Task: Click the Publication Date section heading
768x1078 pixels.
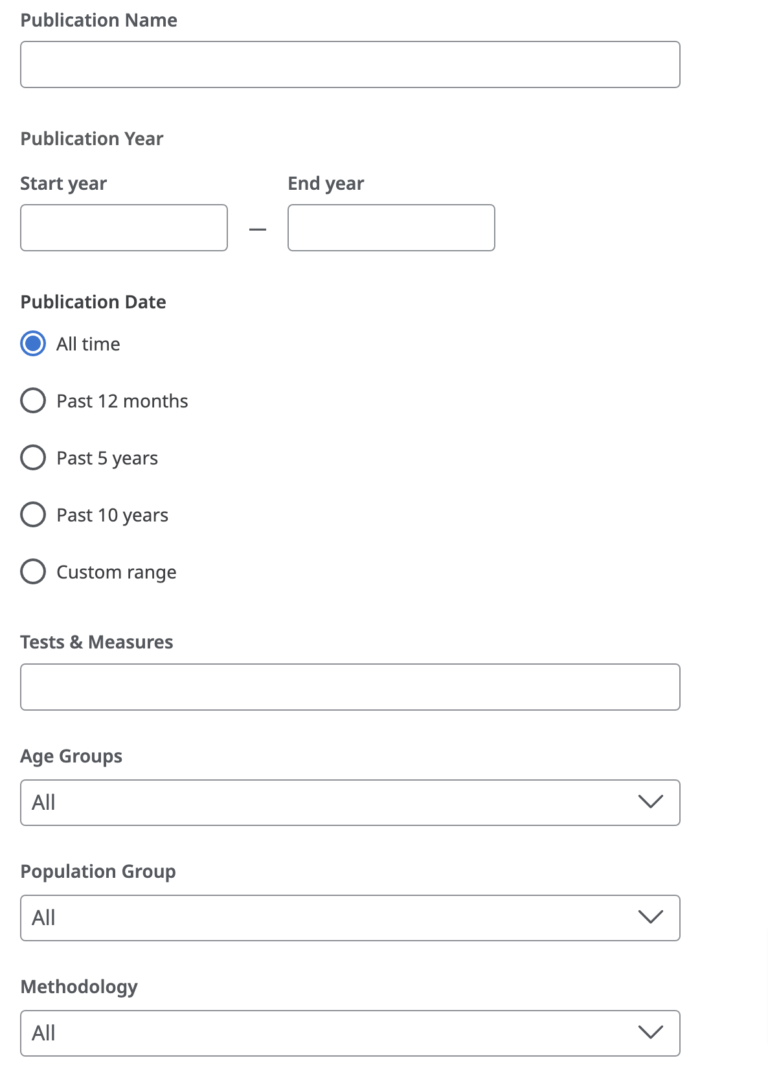Action: (93, 301)
